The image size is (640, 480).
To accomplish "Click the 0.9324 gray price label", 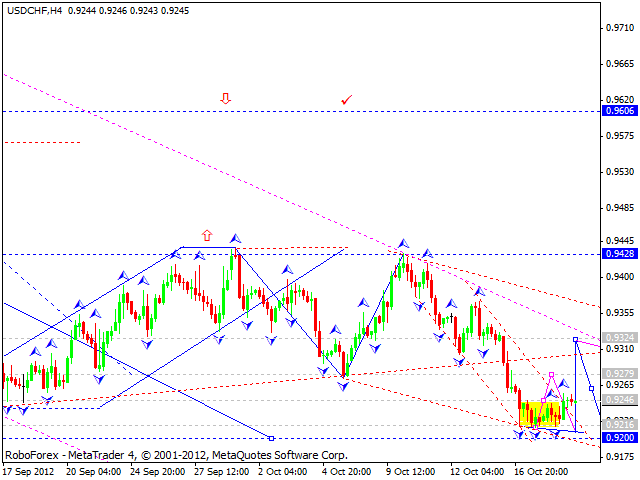I will [619, 338].
